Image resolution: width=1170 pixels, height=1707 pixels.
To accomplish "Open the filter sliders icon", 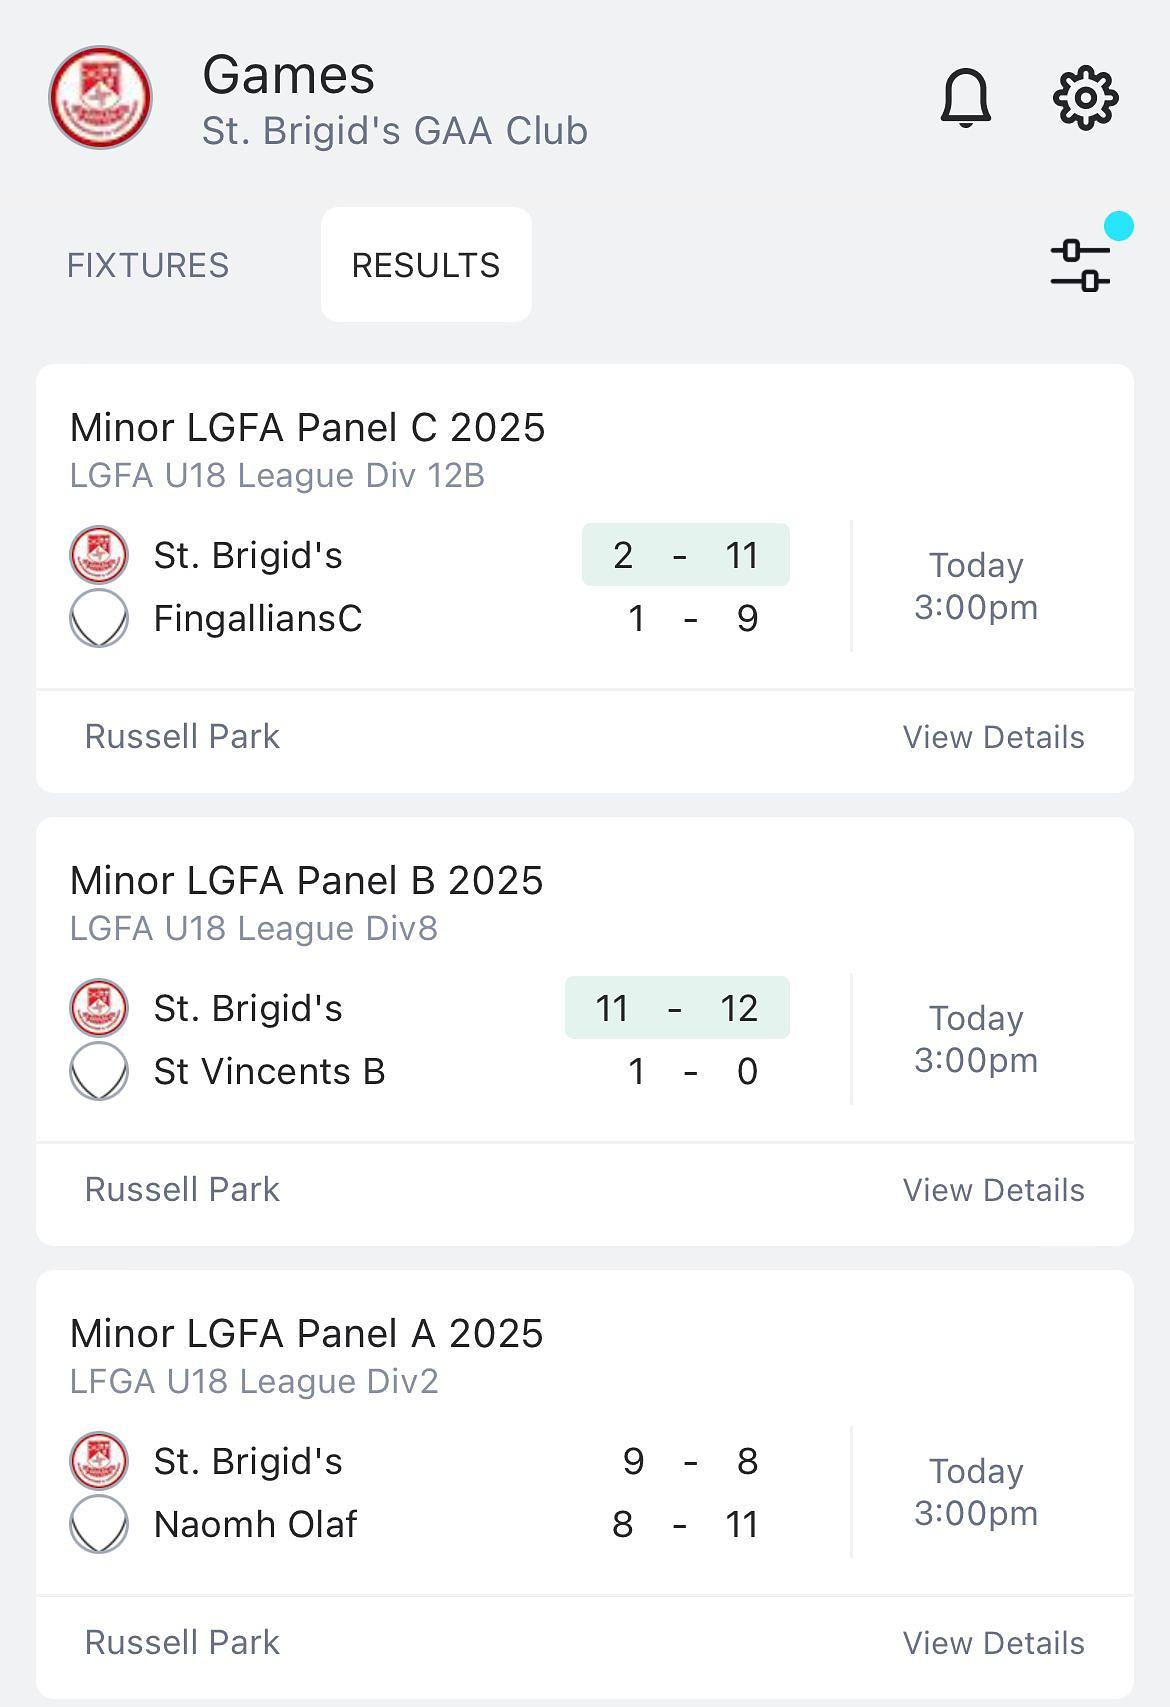I will tap(1081, 265).
